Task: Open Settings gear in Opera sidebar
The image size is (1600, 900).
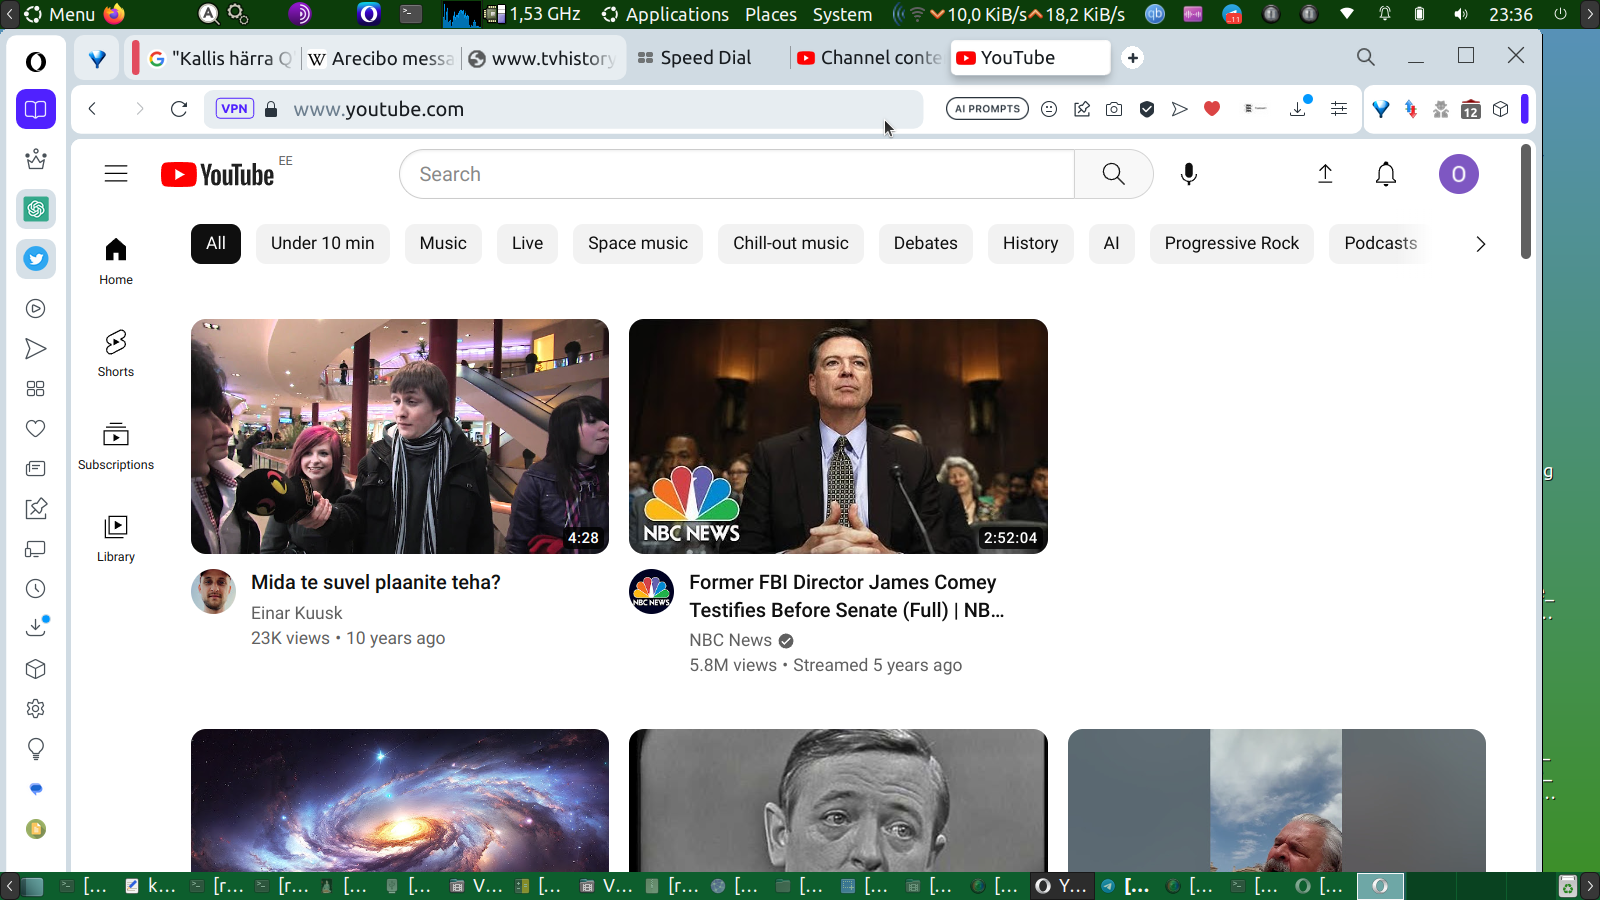Action: click(36, 709)
